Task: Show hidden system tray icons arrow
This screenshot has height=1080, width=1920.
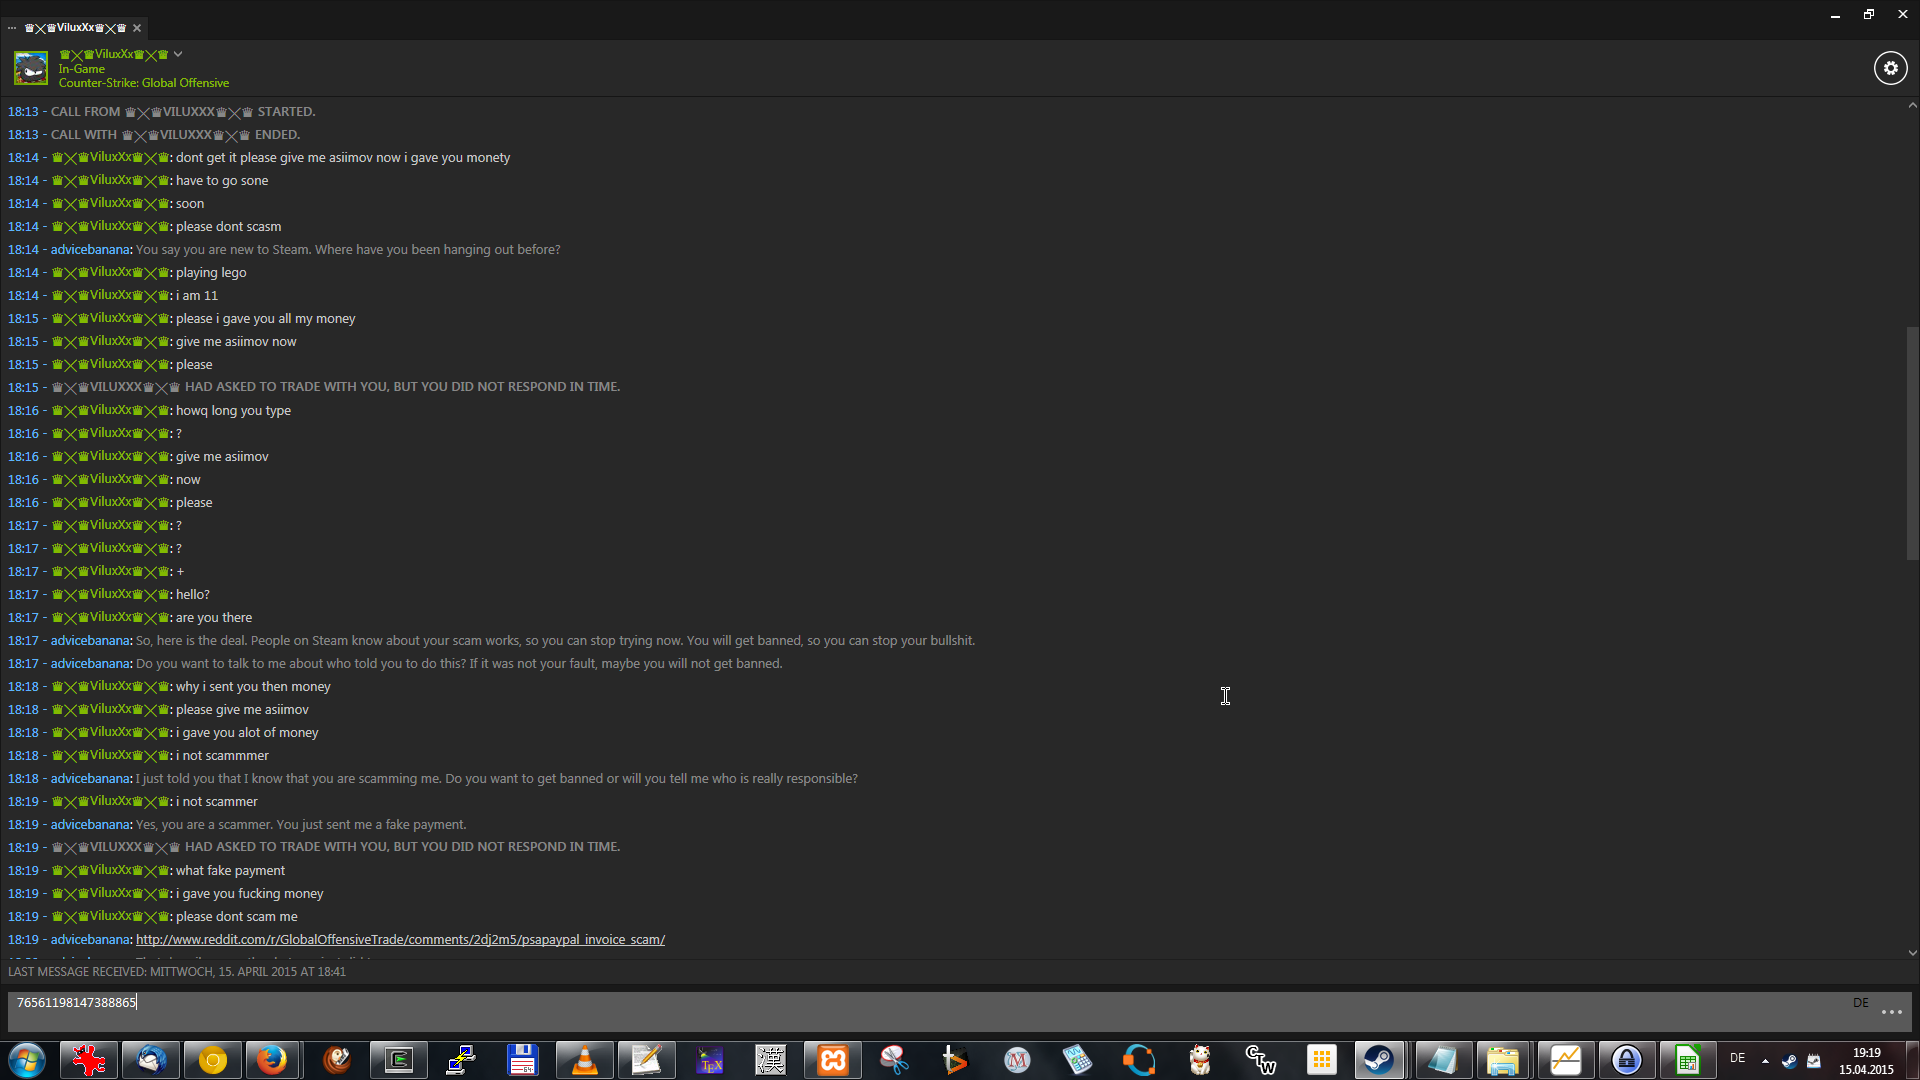Action: point(1765,1060)
